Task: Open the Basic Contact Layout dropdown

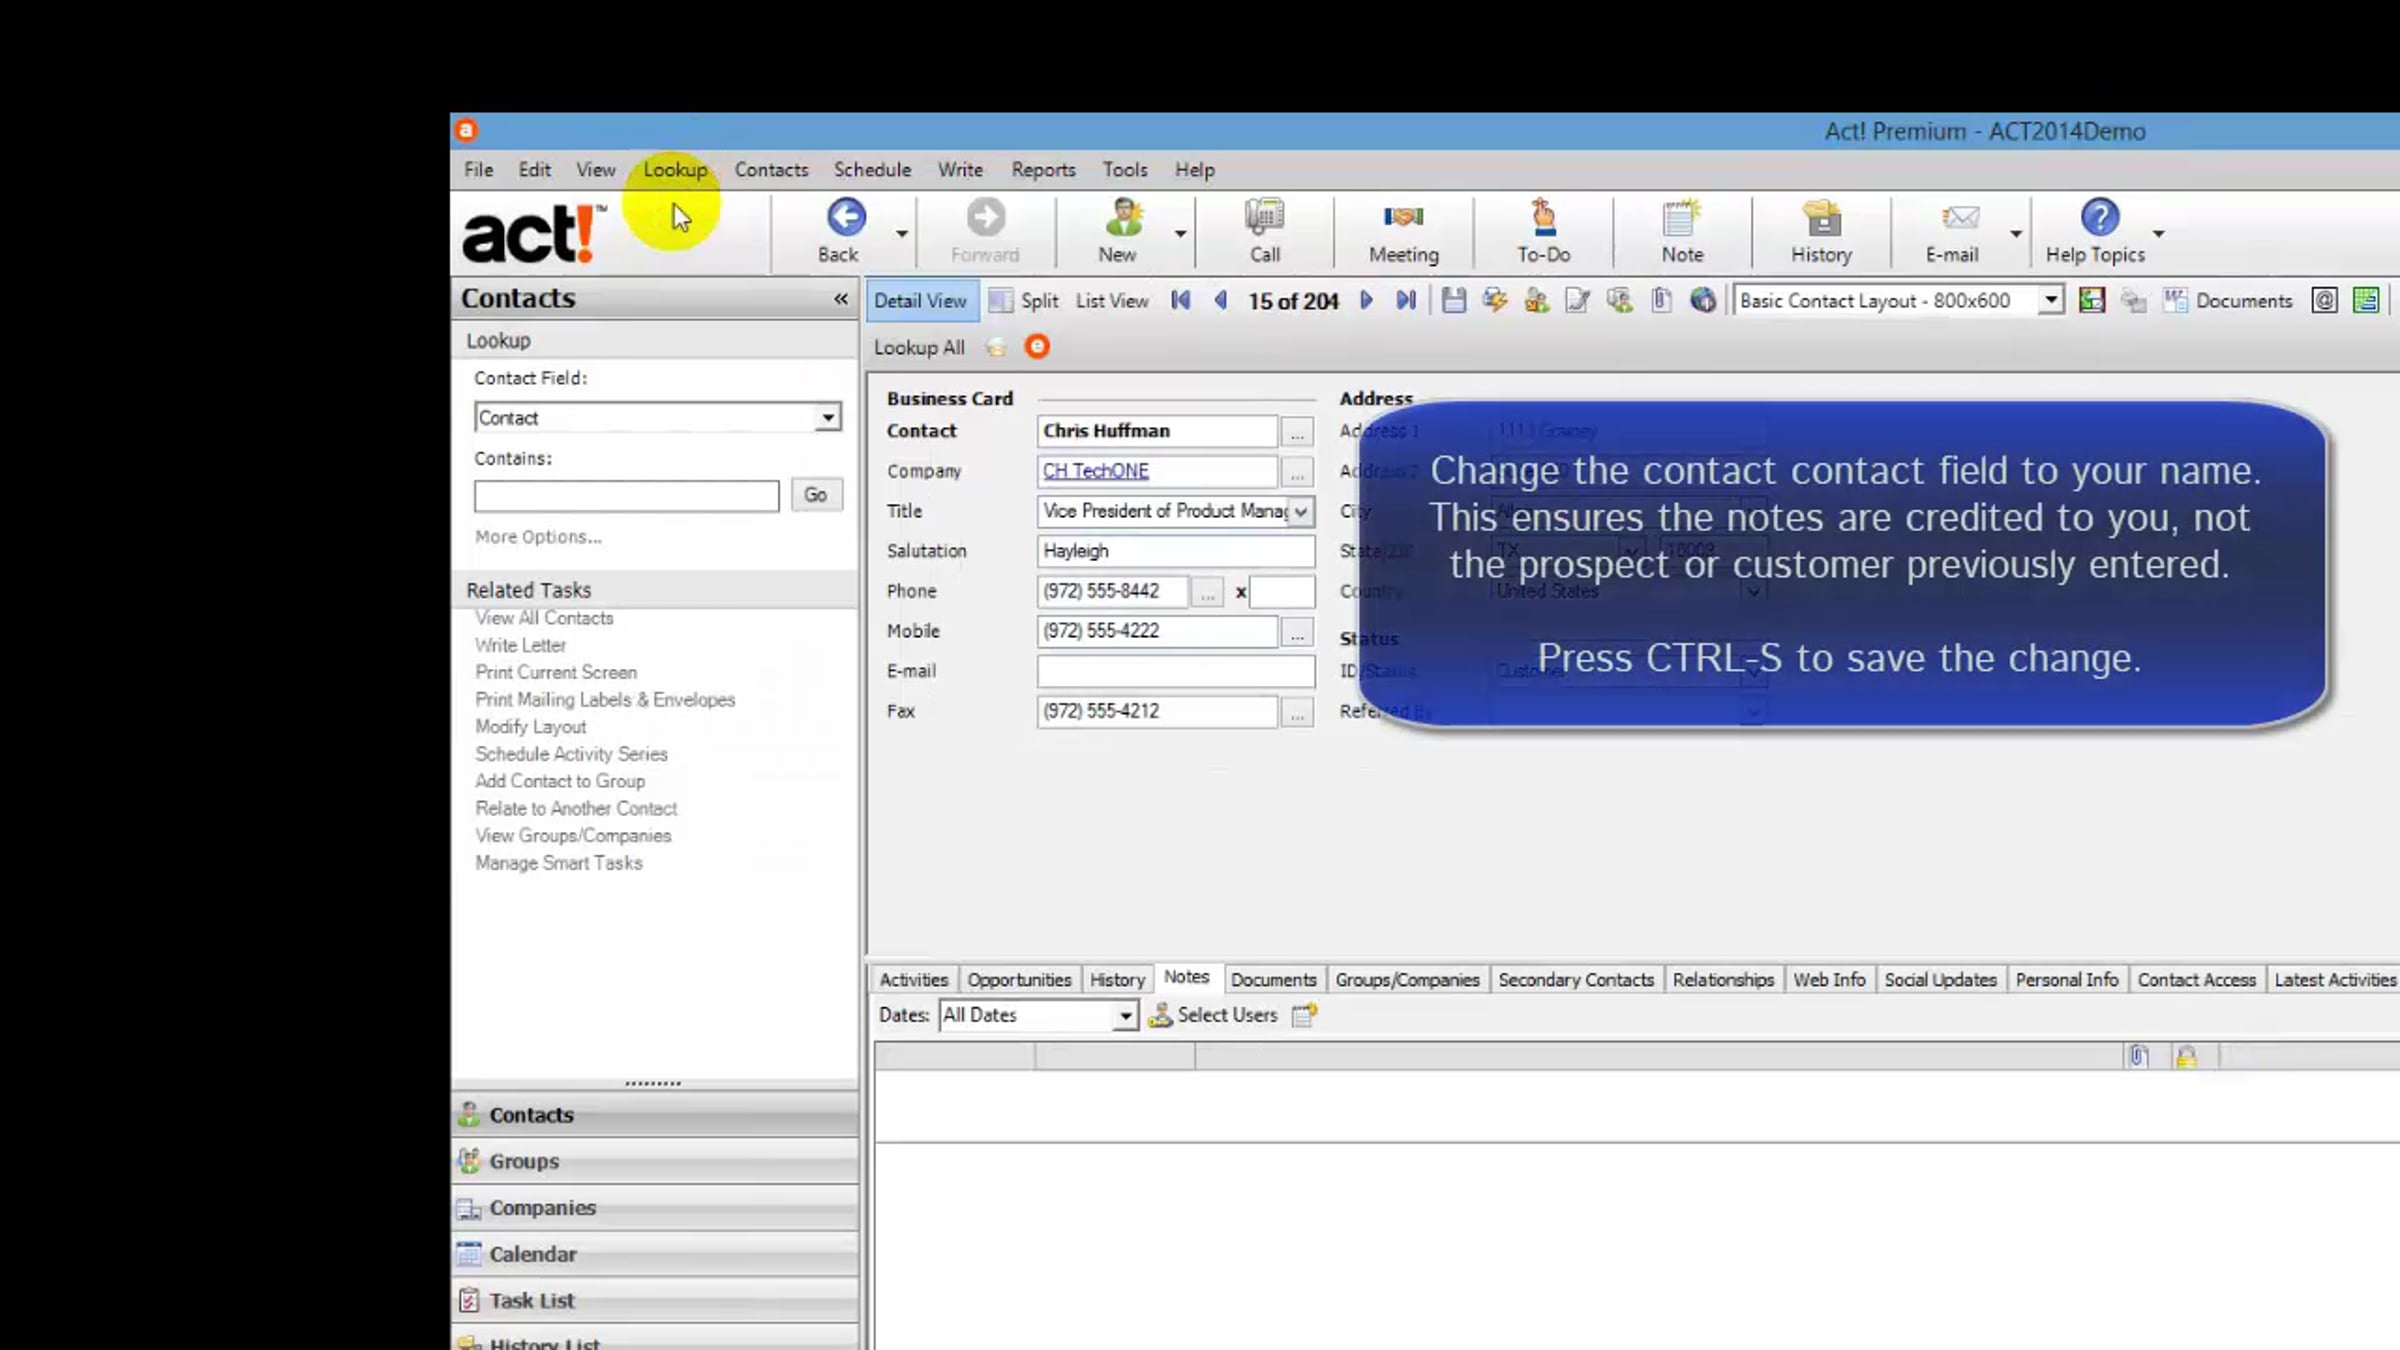Action: (2050, 300)
